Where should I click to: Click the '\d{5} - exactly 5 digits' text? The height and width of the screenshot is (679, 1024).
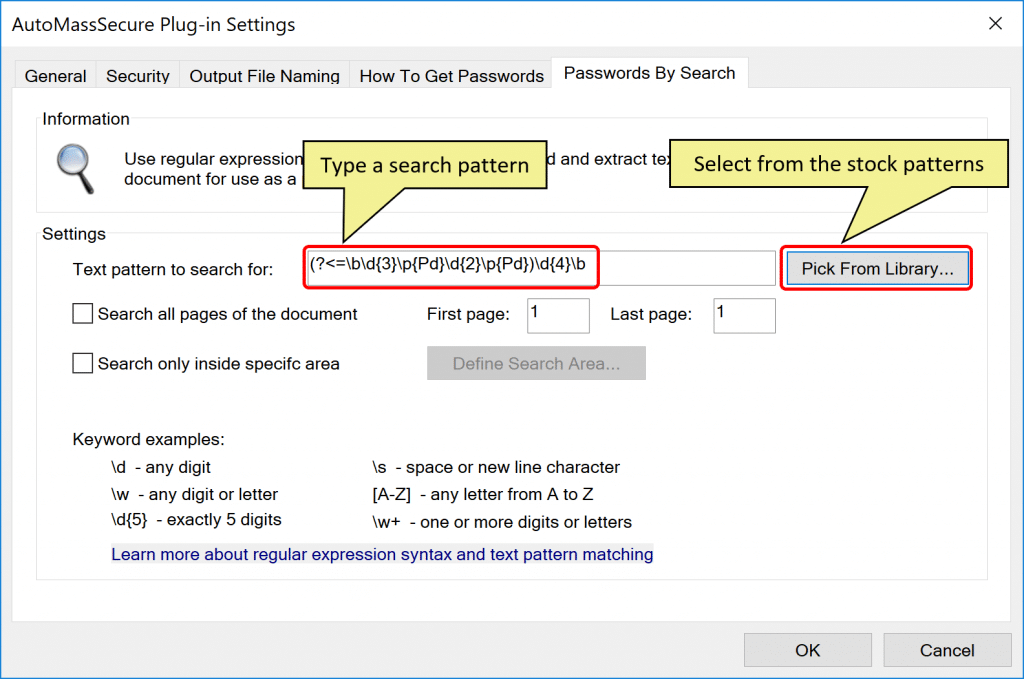(x=197, y=520)
